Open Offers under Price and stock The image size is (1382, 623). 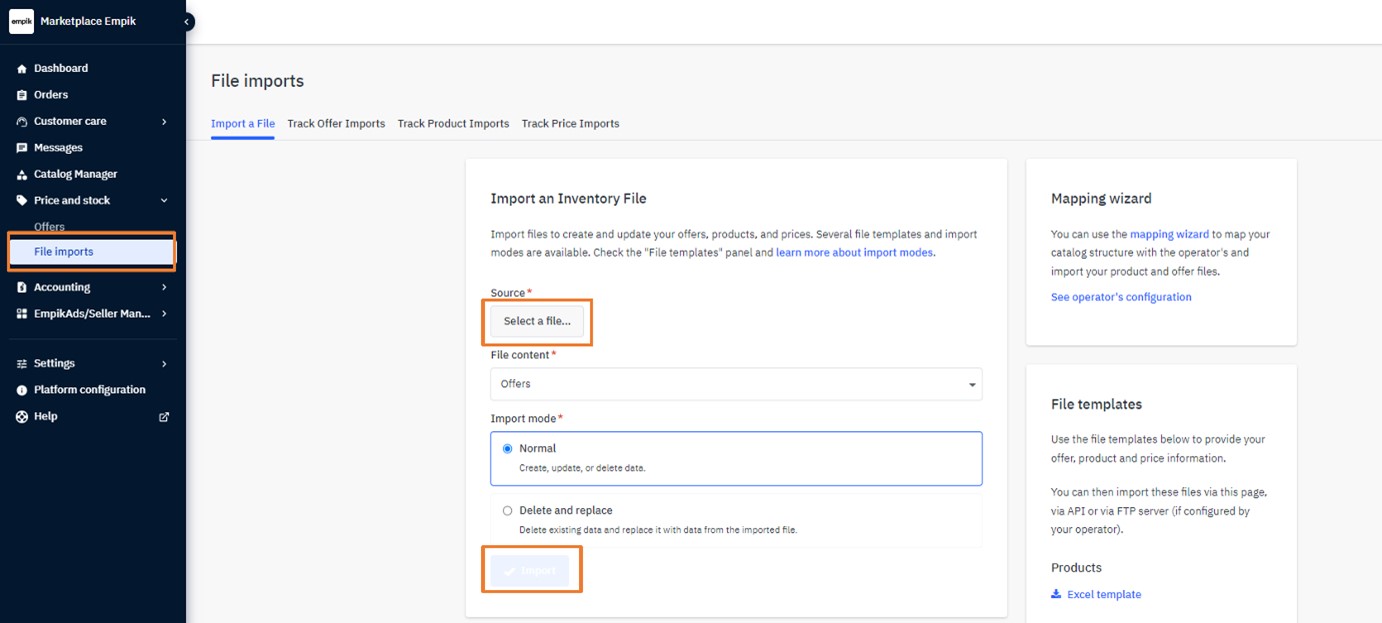[50, 227]
